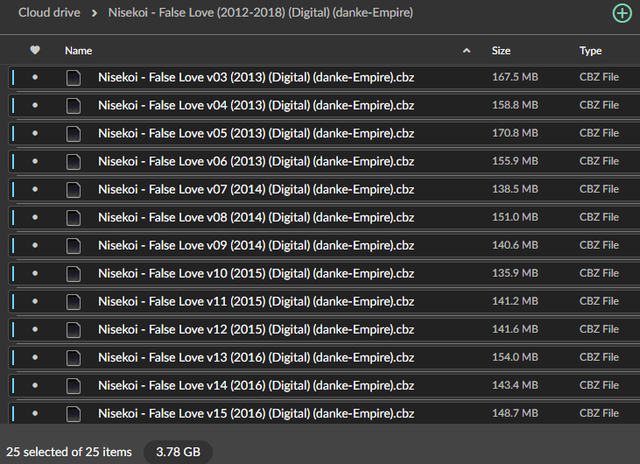Click the 25 selected of 25 items status

[69, 452]
